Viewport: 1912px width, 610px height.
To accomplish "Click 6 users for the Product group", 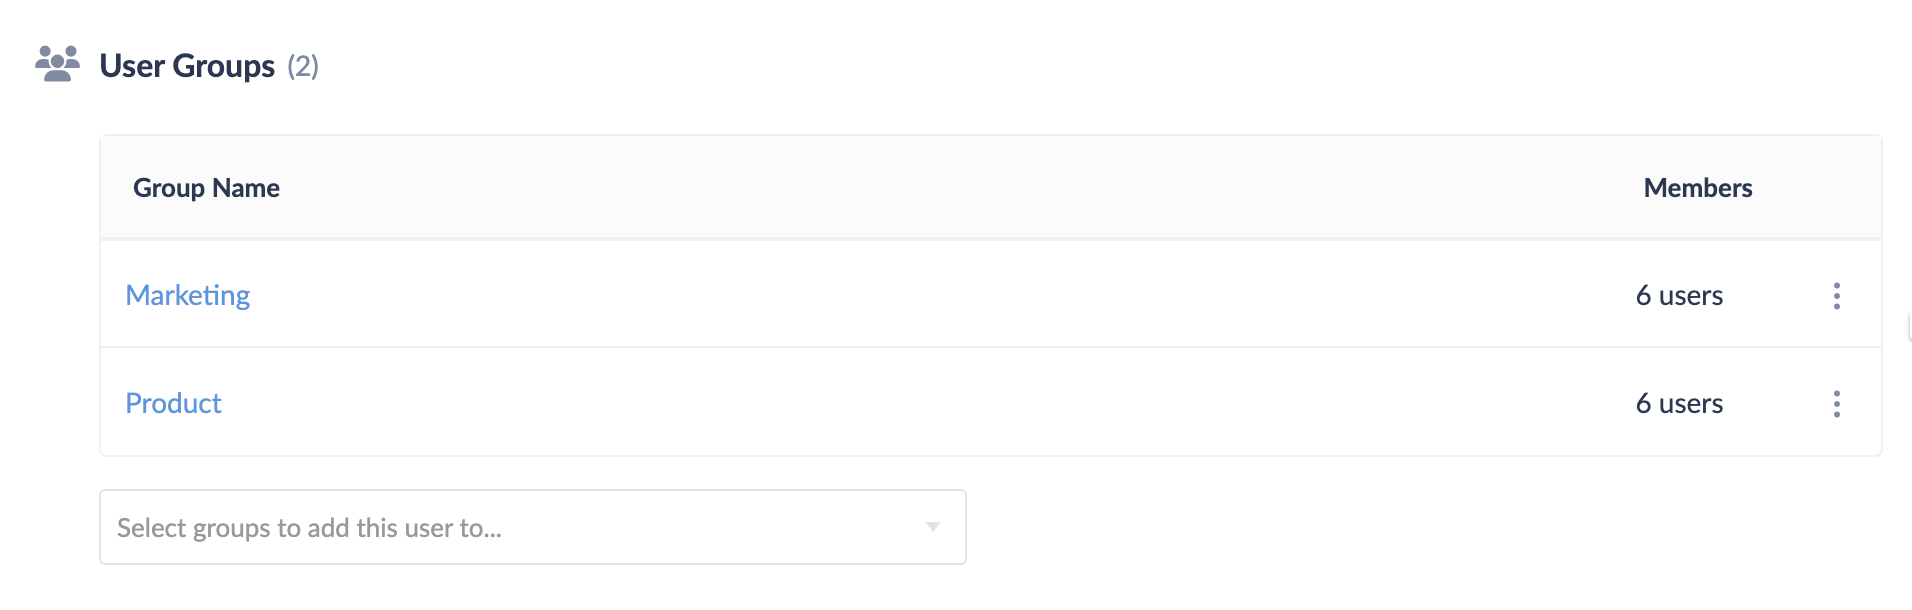I will pyautogui.click(x=1680, y=403).
